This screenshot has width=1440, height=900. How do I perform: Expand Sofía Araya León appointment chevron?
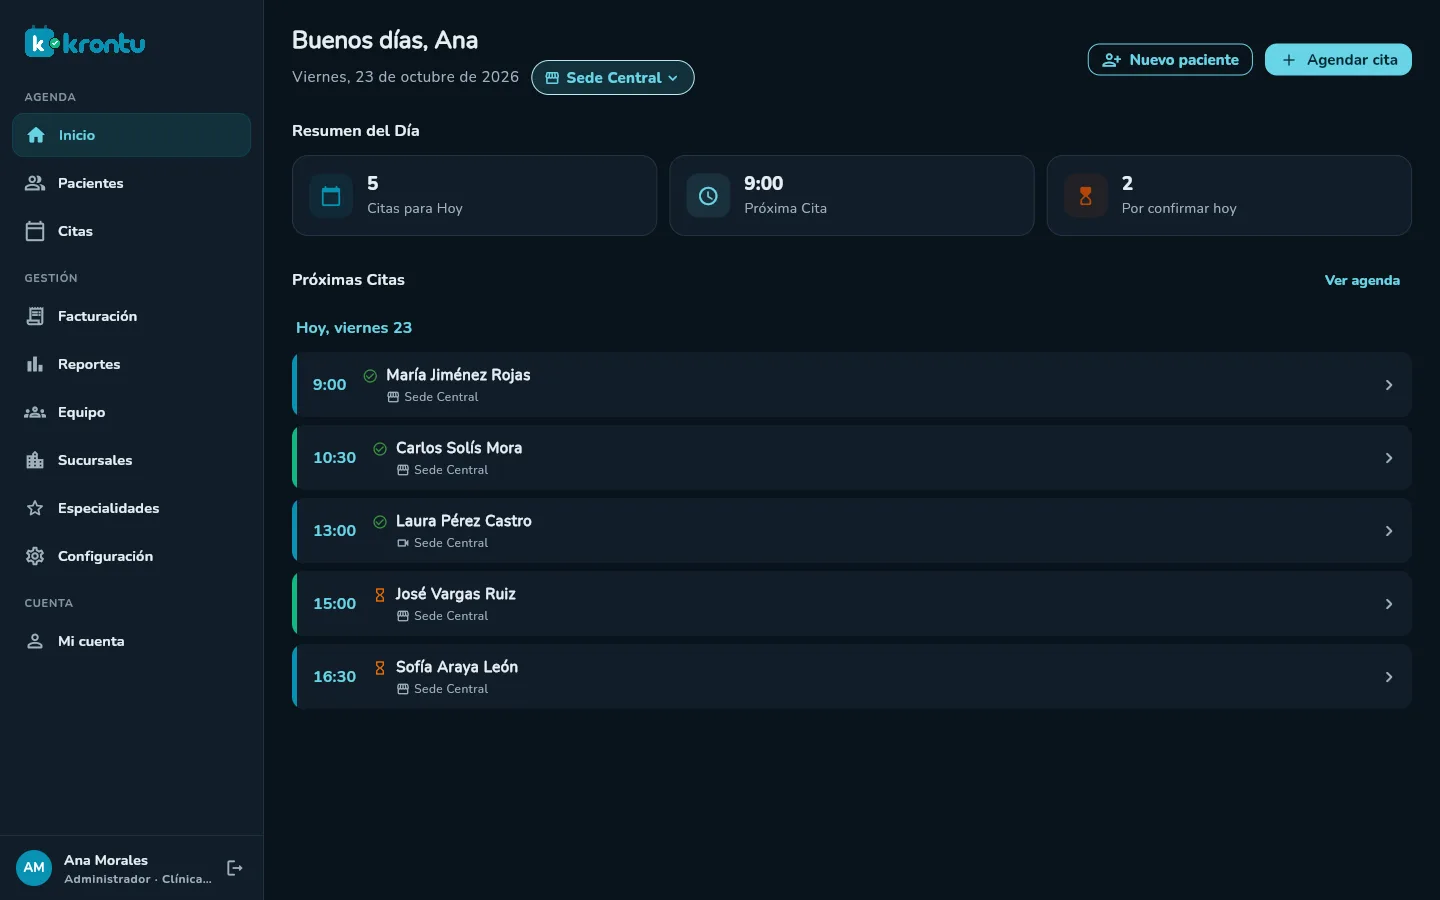1389,677
